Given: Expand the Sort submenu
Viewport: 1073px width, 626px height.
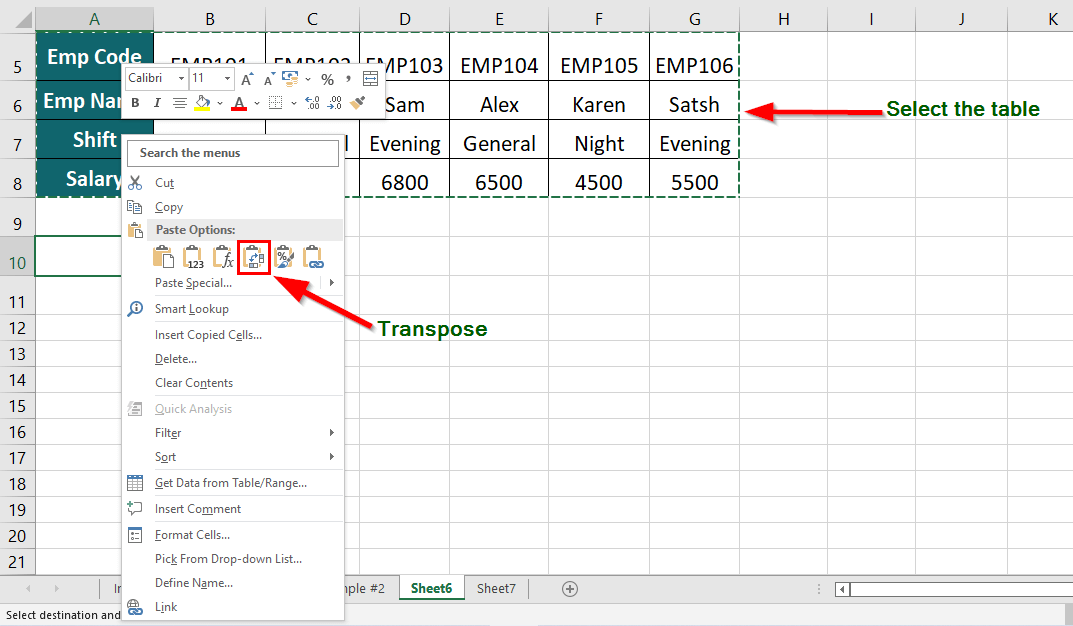Looking at the screenshot, I should click(x=166, y=457).
